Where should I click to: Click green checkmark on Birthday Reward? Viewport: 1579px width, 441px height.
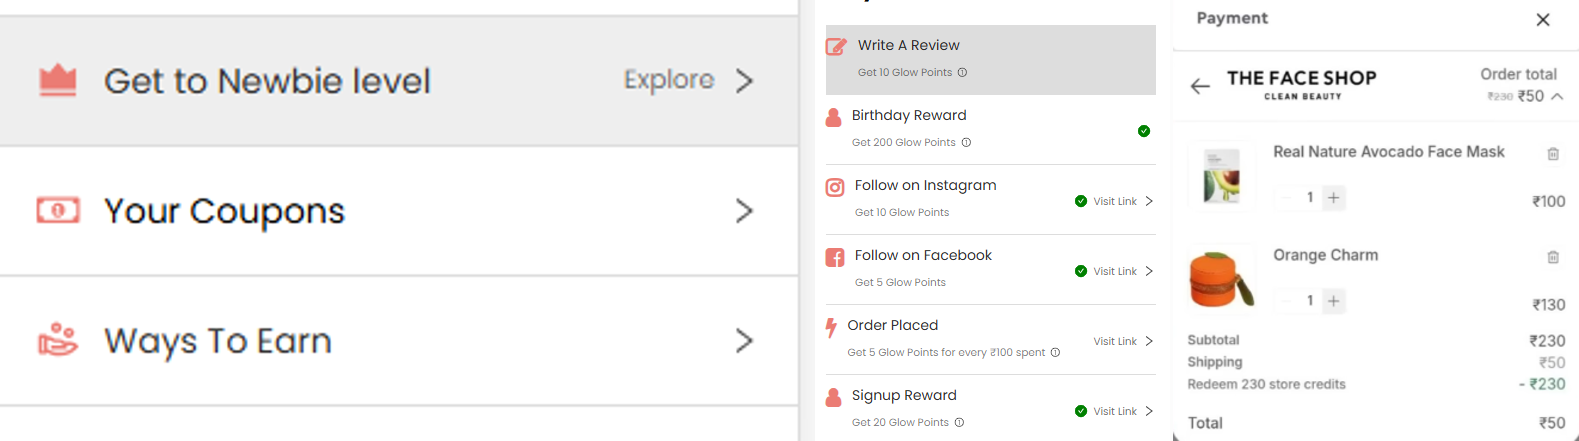[x=1144, y=131]
